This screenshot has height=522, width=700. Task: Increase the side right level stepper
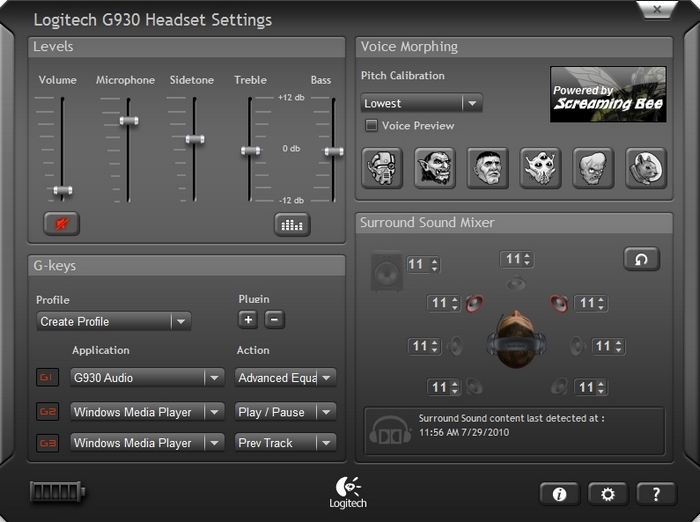pos(618,342)
